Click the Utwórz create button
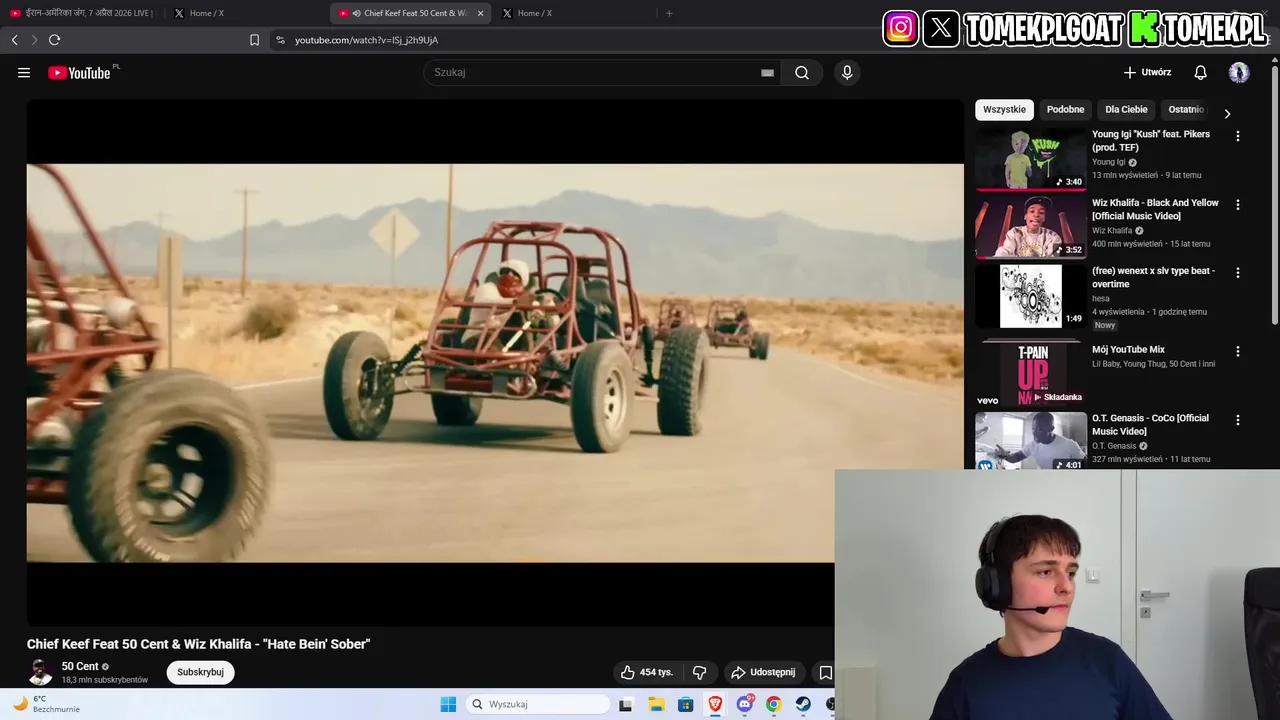 (1147, 73)
